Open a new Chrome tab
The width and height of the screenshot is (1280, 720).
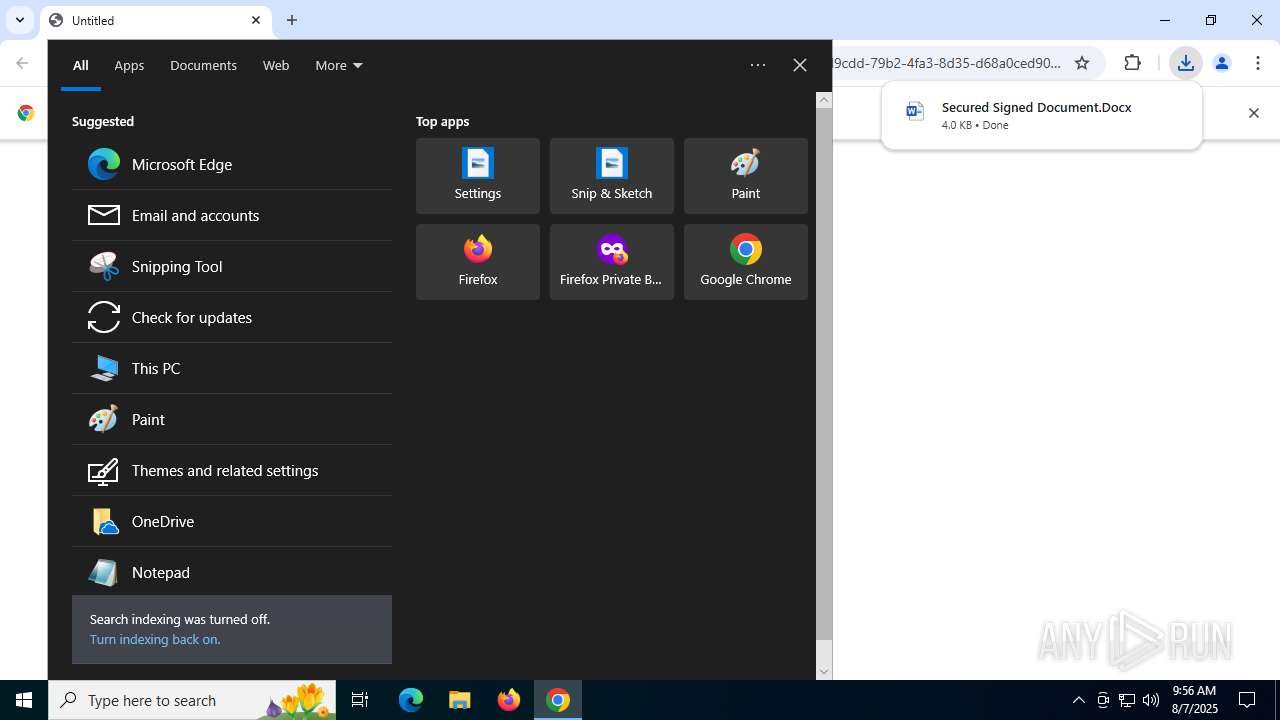(292, 20)
